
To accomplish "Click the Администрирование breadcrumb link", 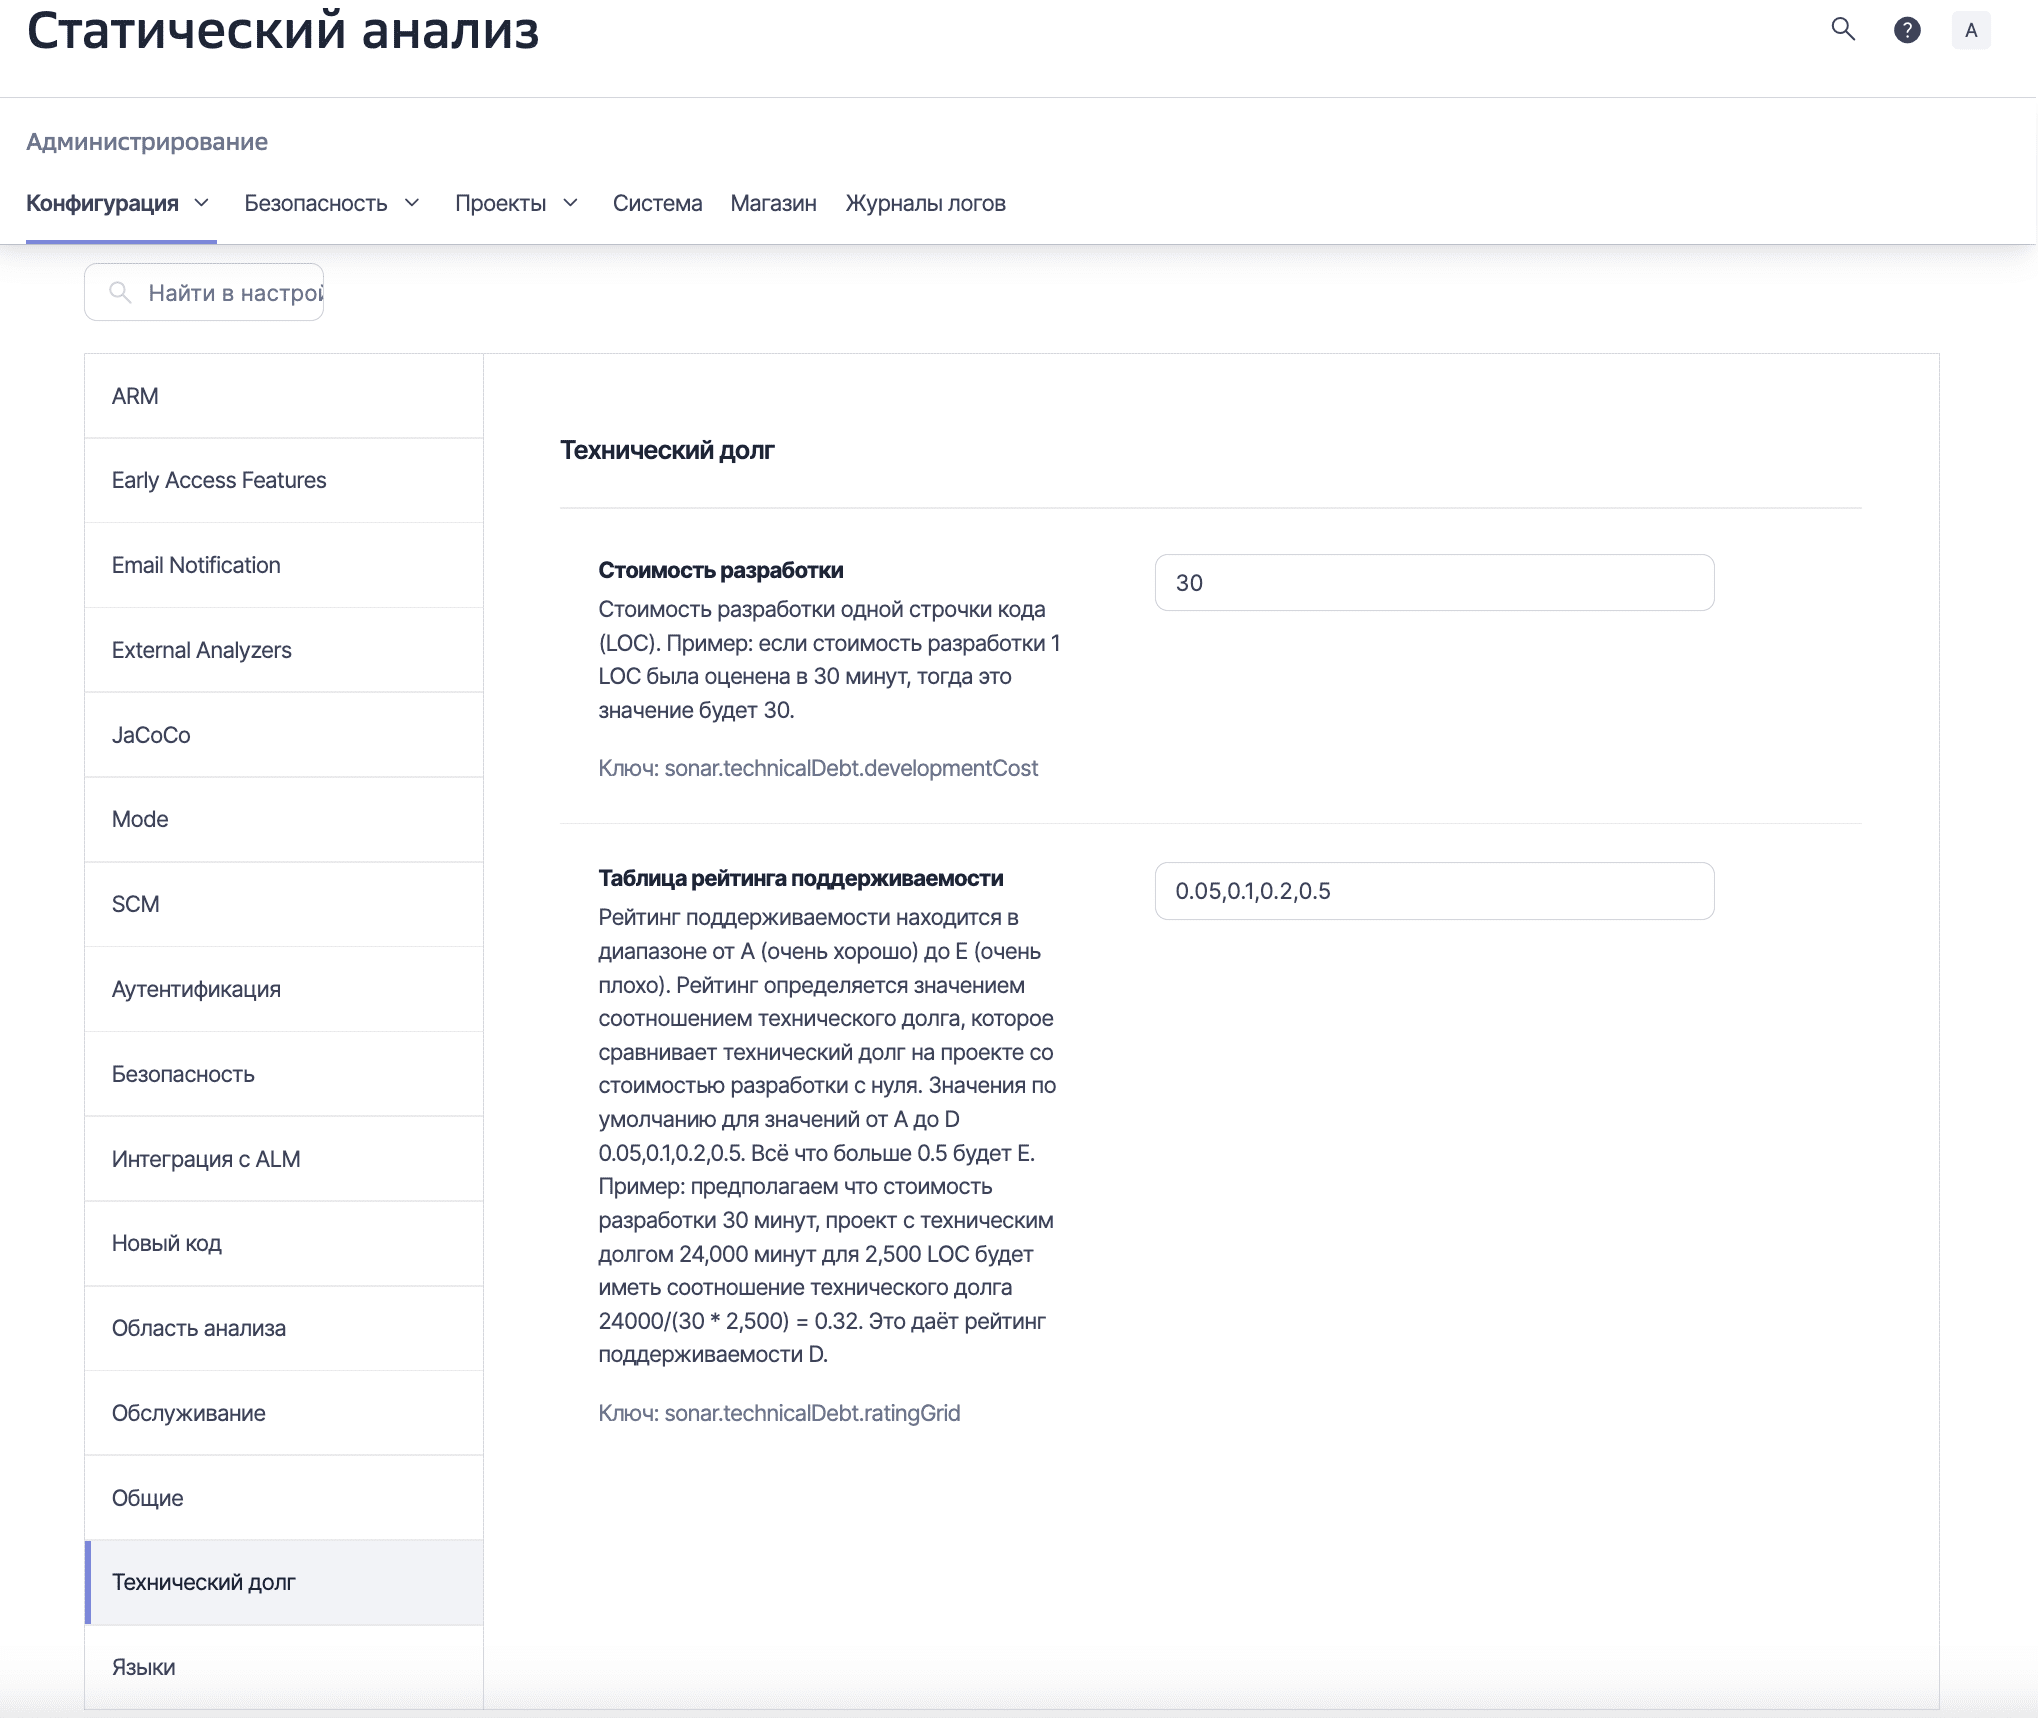I will point(147,142).
